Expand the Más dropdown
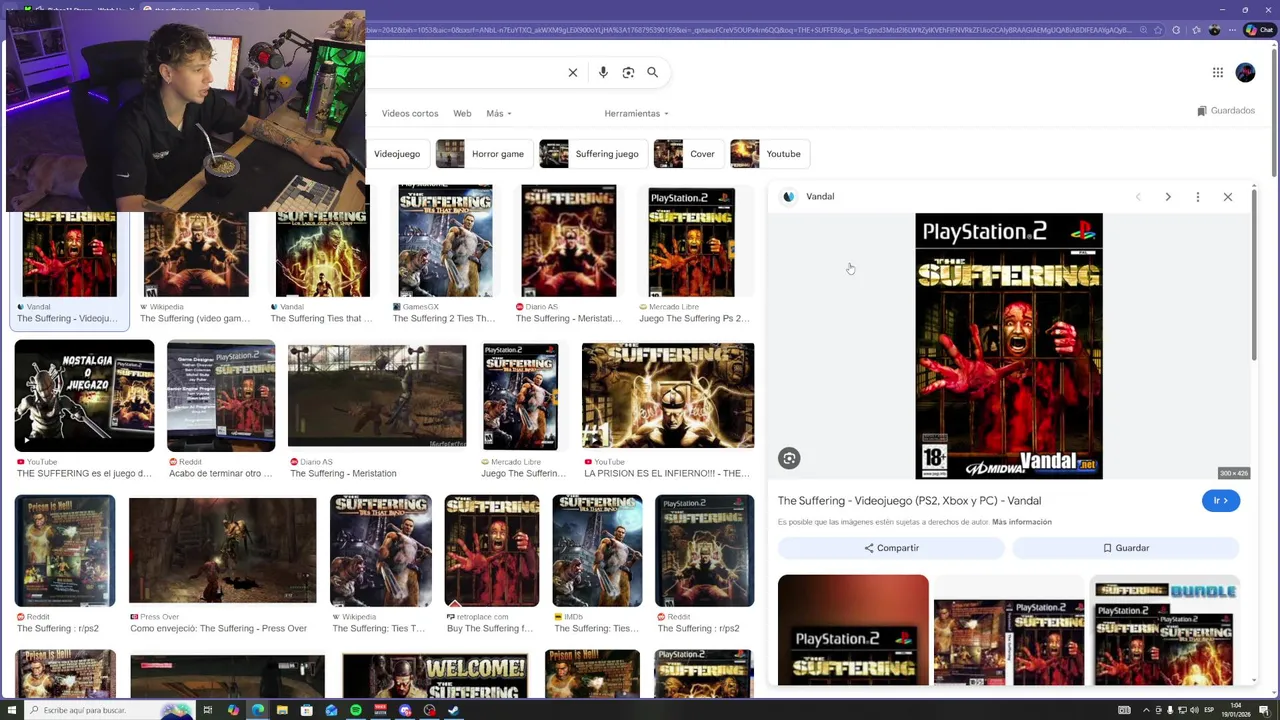This screenshot has height=720, width=1280. [x=498, y=113]
